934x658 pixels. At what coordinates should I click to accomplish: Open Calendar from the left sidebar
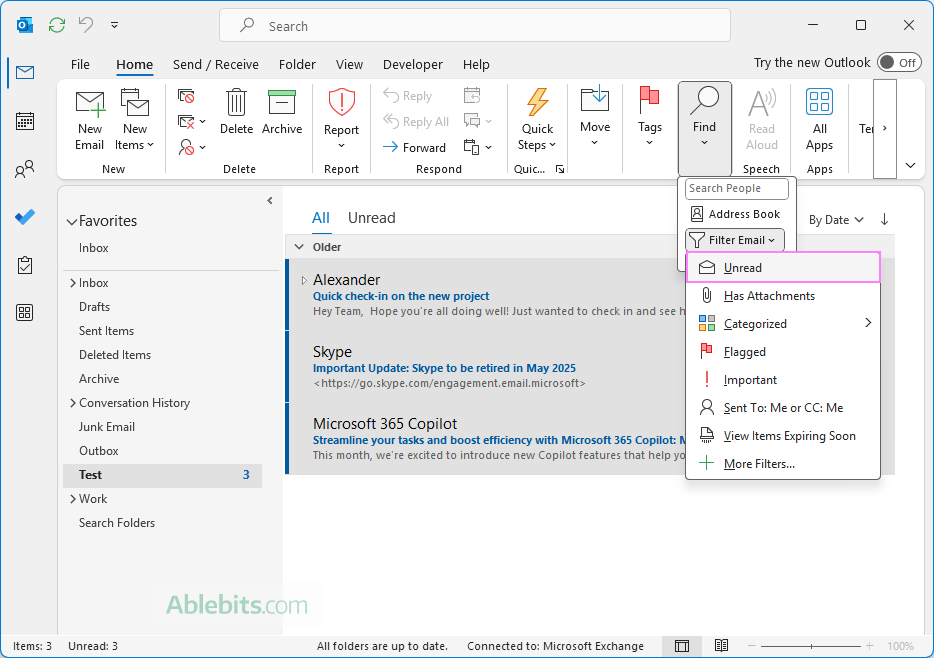coord(25,121)
